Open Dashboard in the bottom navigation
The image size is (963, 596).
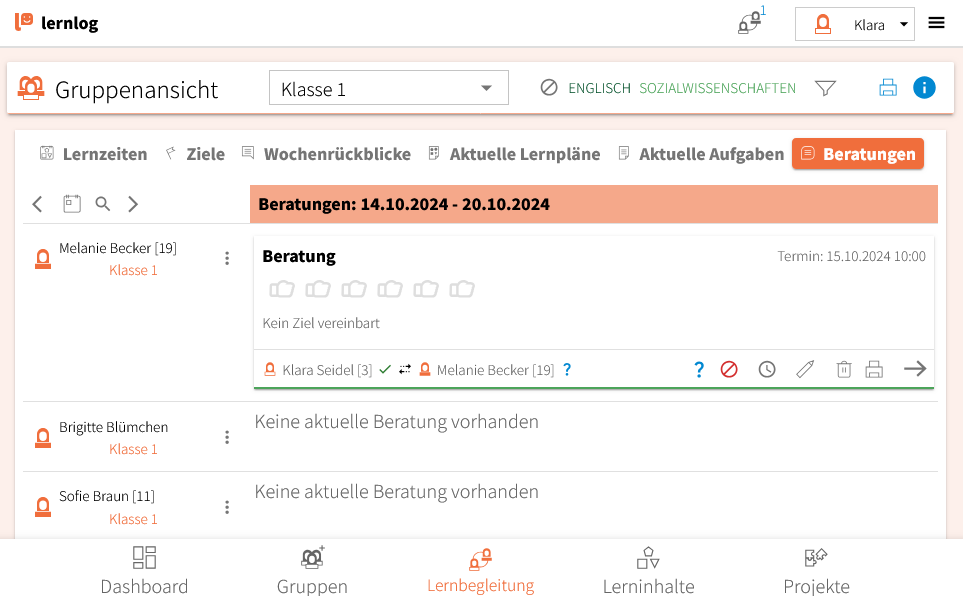pos(144,570)
